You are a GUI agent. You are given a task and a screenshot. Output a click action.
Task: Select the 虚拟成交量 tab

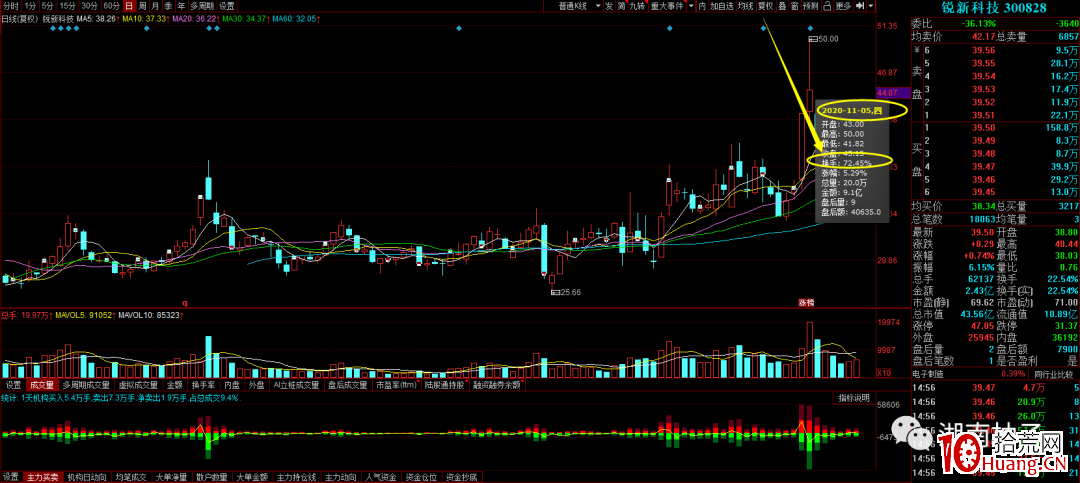[138, 384]
